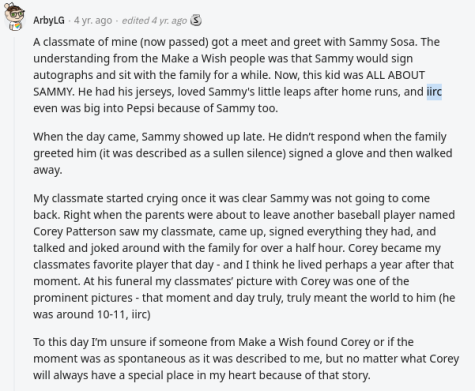Click the S badge icon after edited timestamp
The image size is (475, 391).
[196, 20]
